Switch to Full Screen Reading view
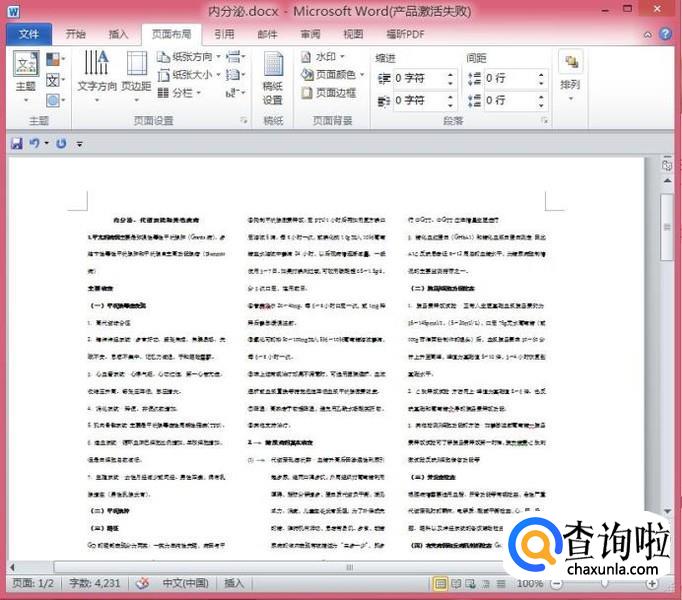The image size is (682, 600). tap(457, 583)
